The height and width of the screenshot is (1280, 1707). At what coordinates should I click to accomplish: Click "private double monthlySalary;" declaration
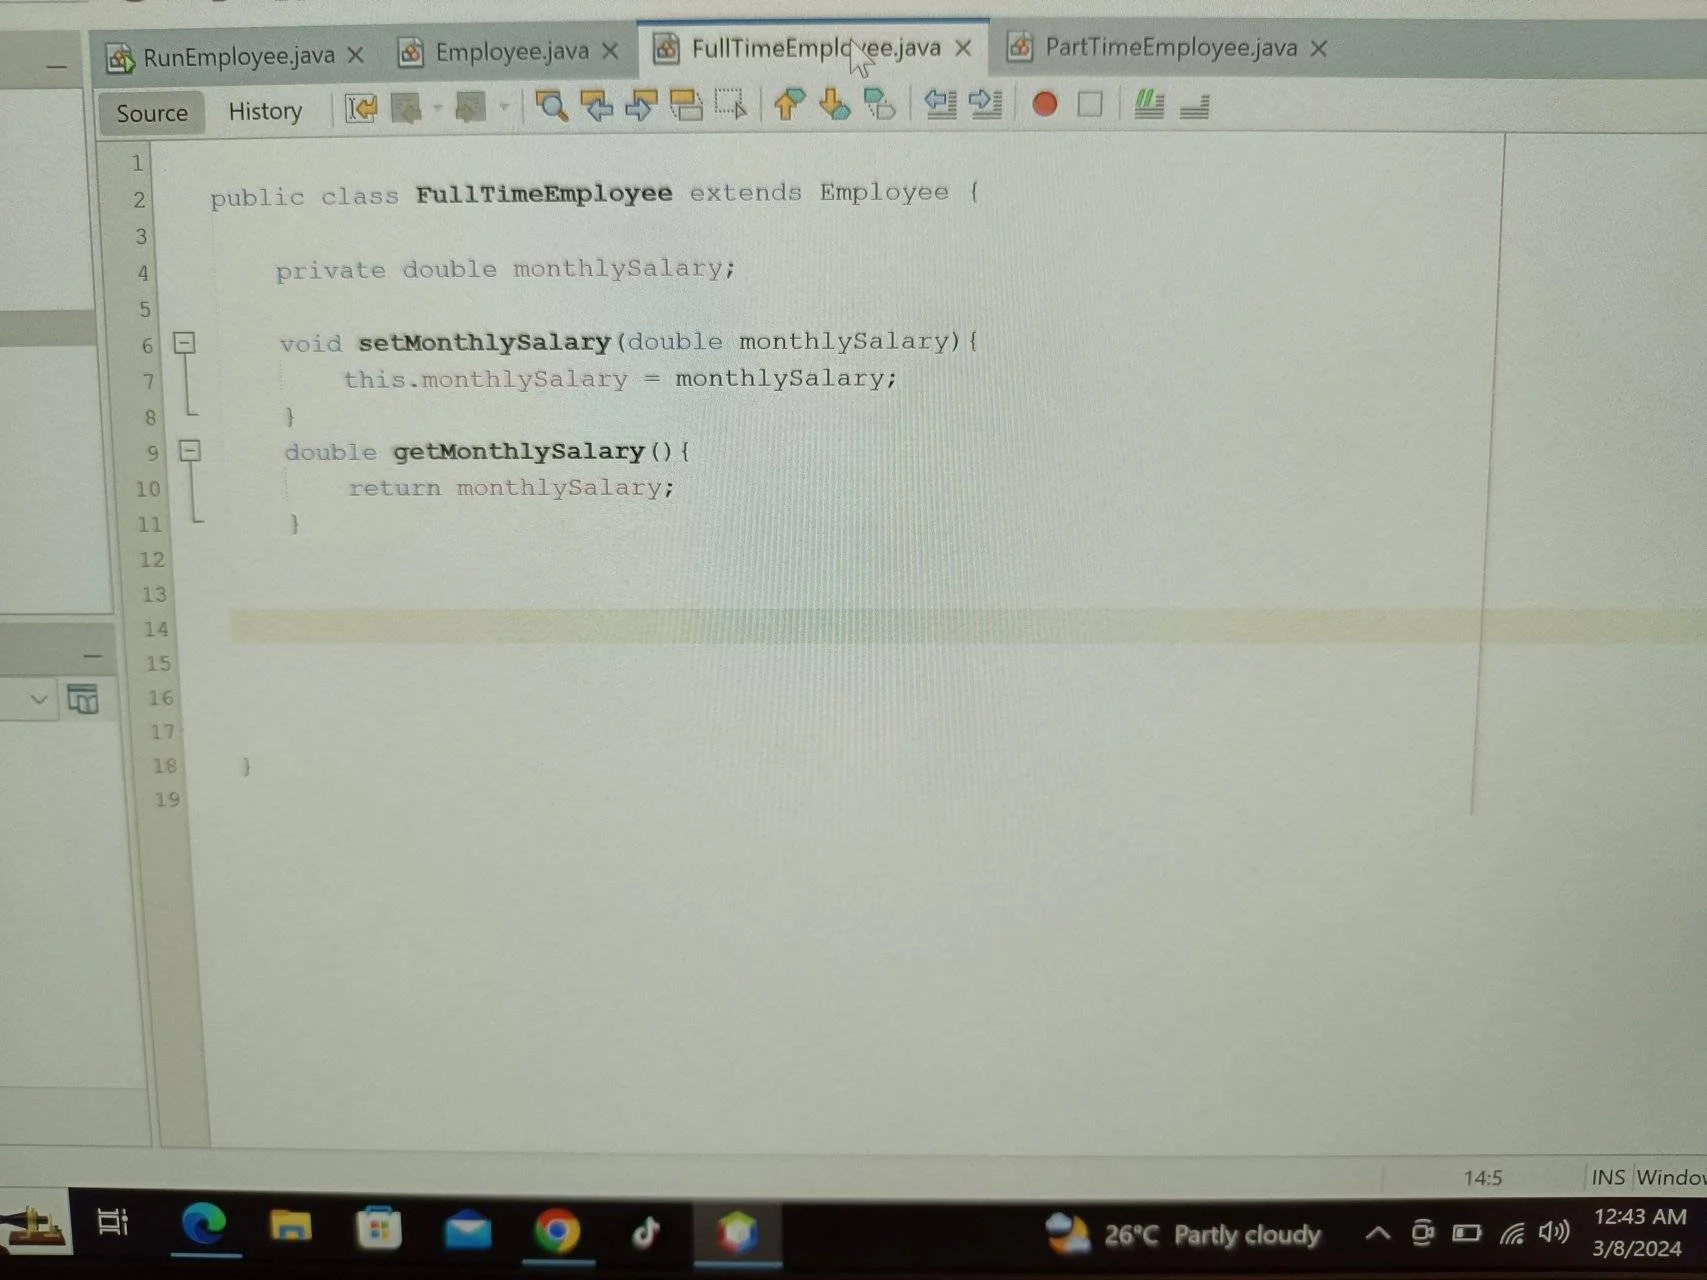(505, 269)
